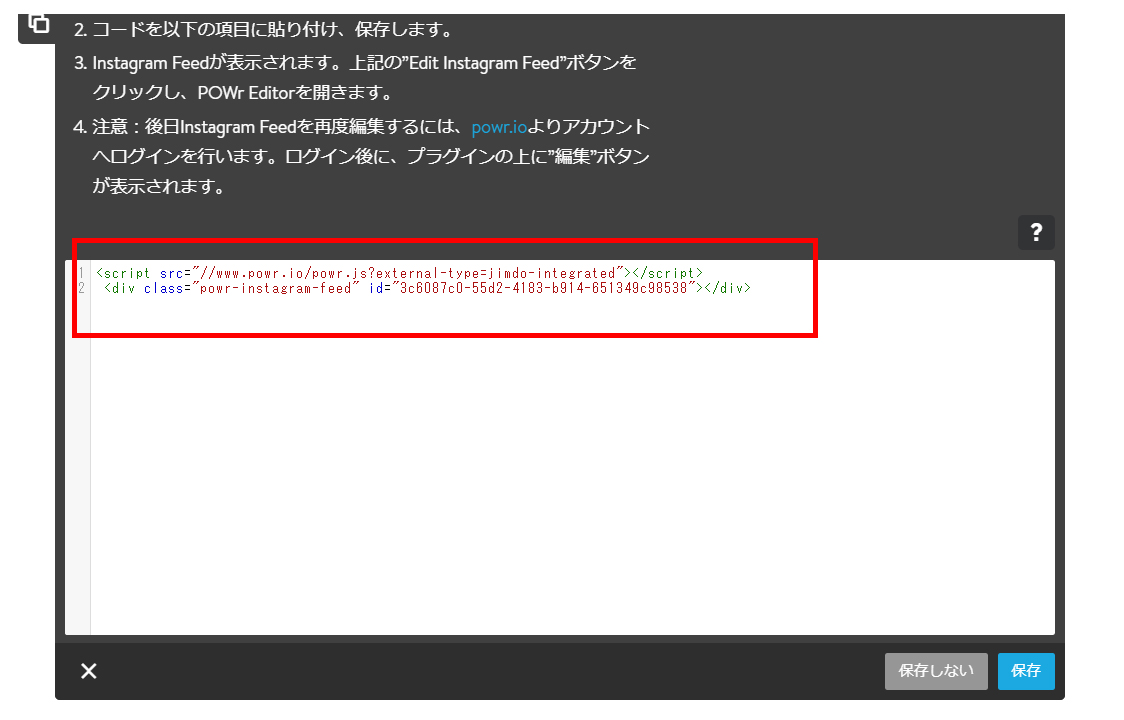1124x720 pixels.
Task: Click the closing </div> tag
Action: click(727, 288)
